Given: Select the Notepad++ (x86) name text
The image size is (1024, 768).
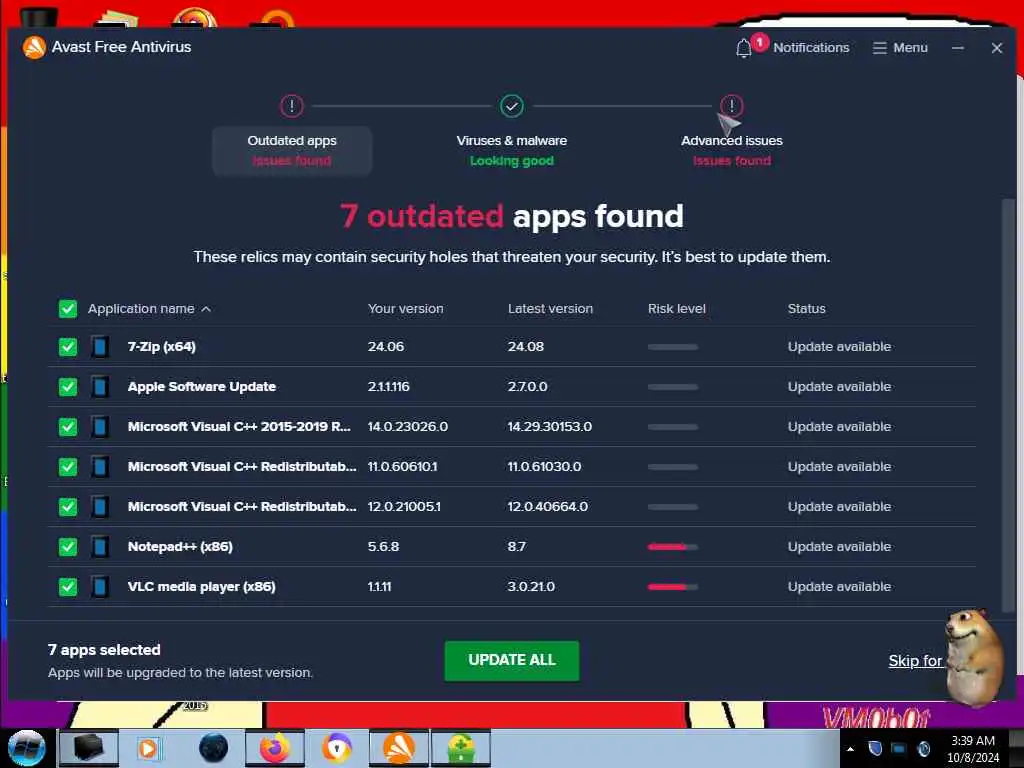Looking at the screenshot, I should [180, 547].
